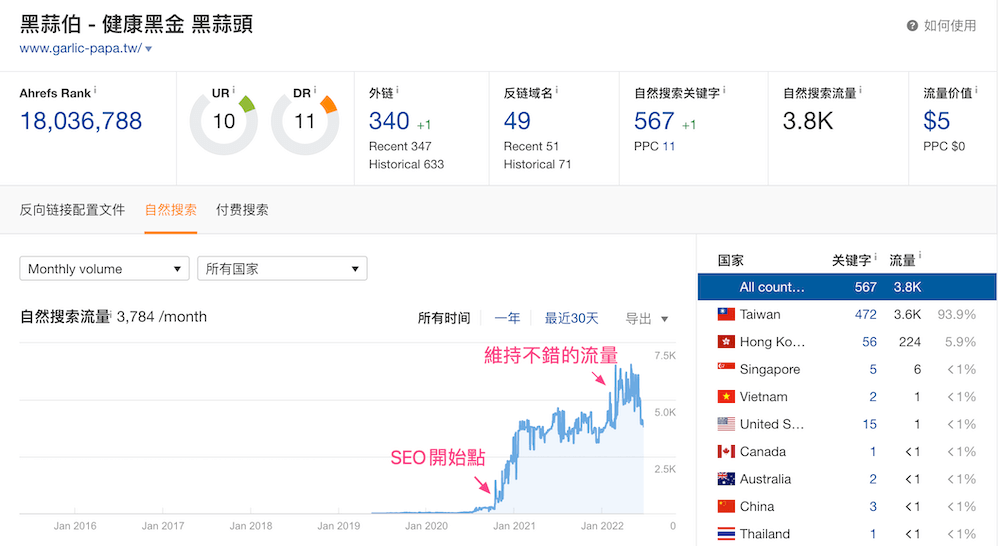Expand the URL dropdown arrow beside garlic-papa.tw
This screenshot has height=546, width=1000.
[x=149, y=49]
